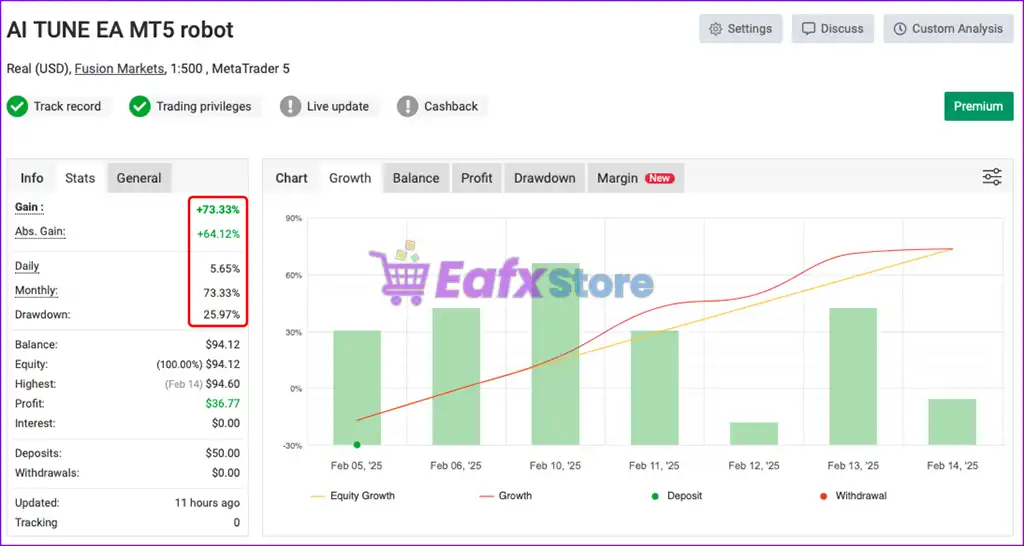
Task: Open Custom Analysis
Action: coord(948,29)
